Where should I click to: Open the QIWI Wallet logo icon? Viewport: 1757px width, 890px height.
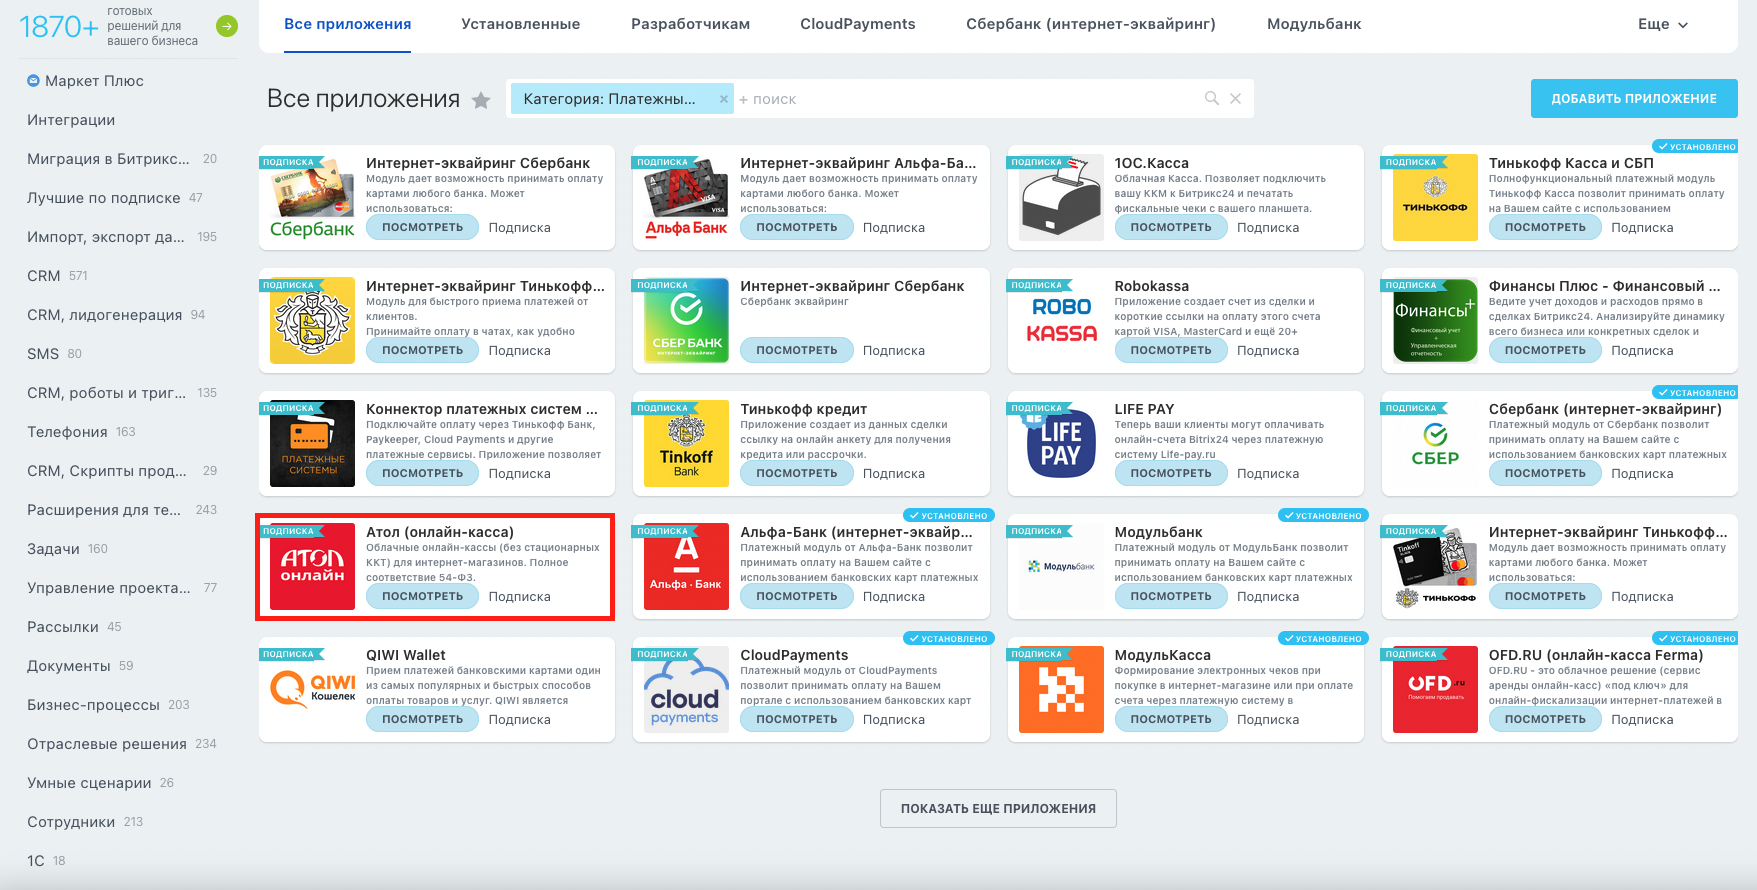coord(313,689)
